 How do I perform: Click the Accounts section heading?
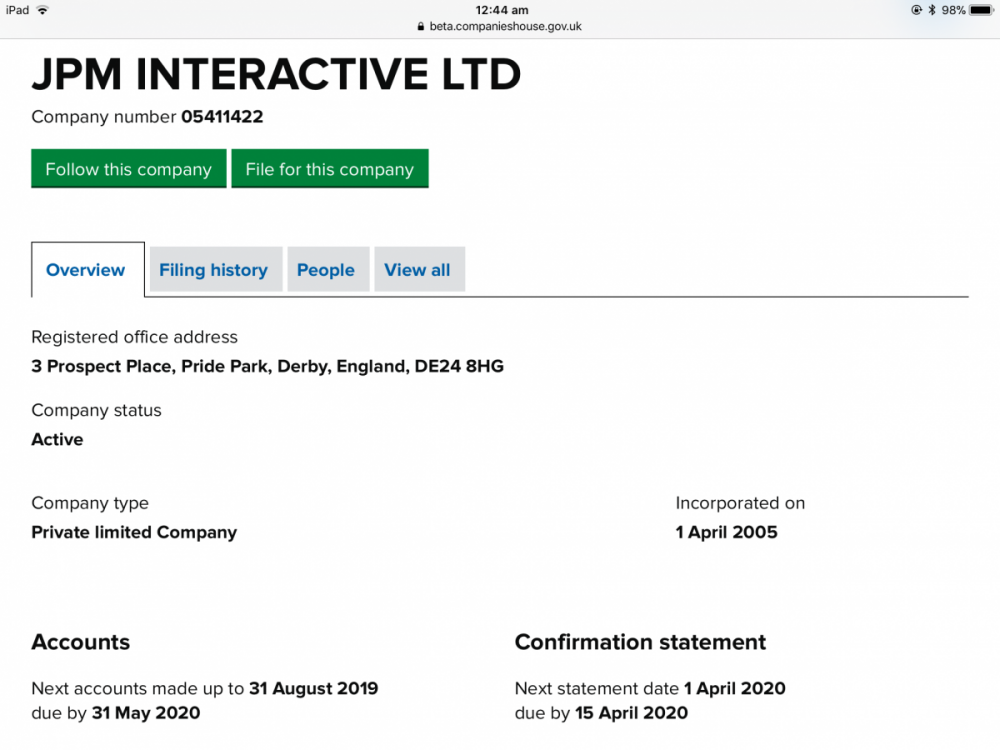pos(80,642)
